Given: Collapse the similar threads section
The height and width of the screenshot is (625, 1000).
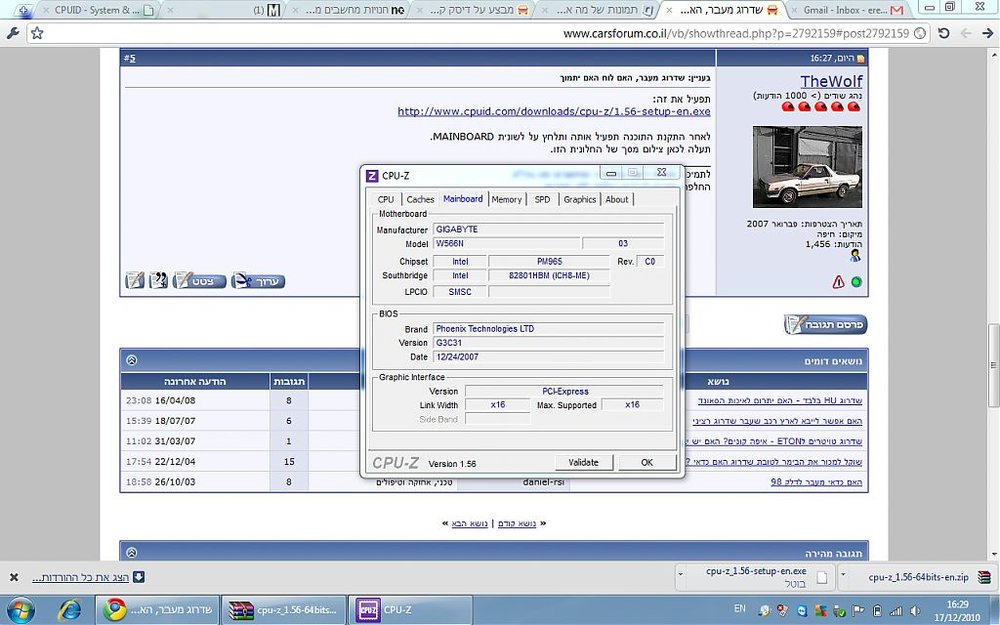Looking at the screenshot, I should [131, 360].
